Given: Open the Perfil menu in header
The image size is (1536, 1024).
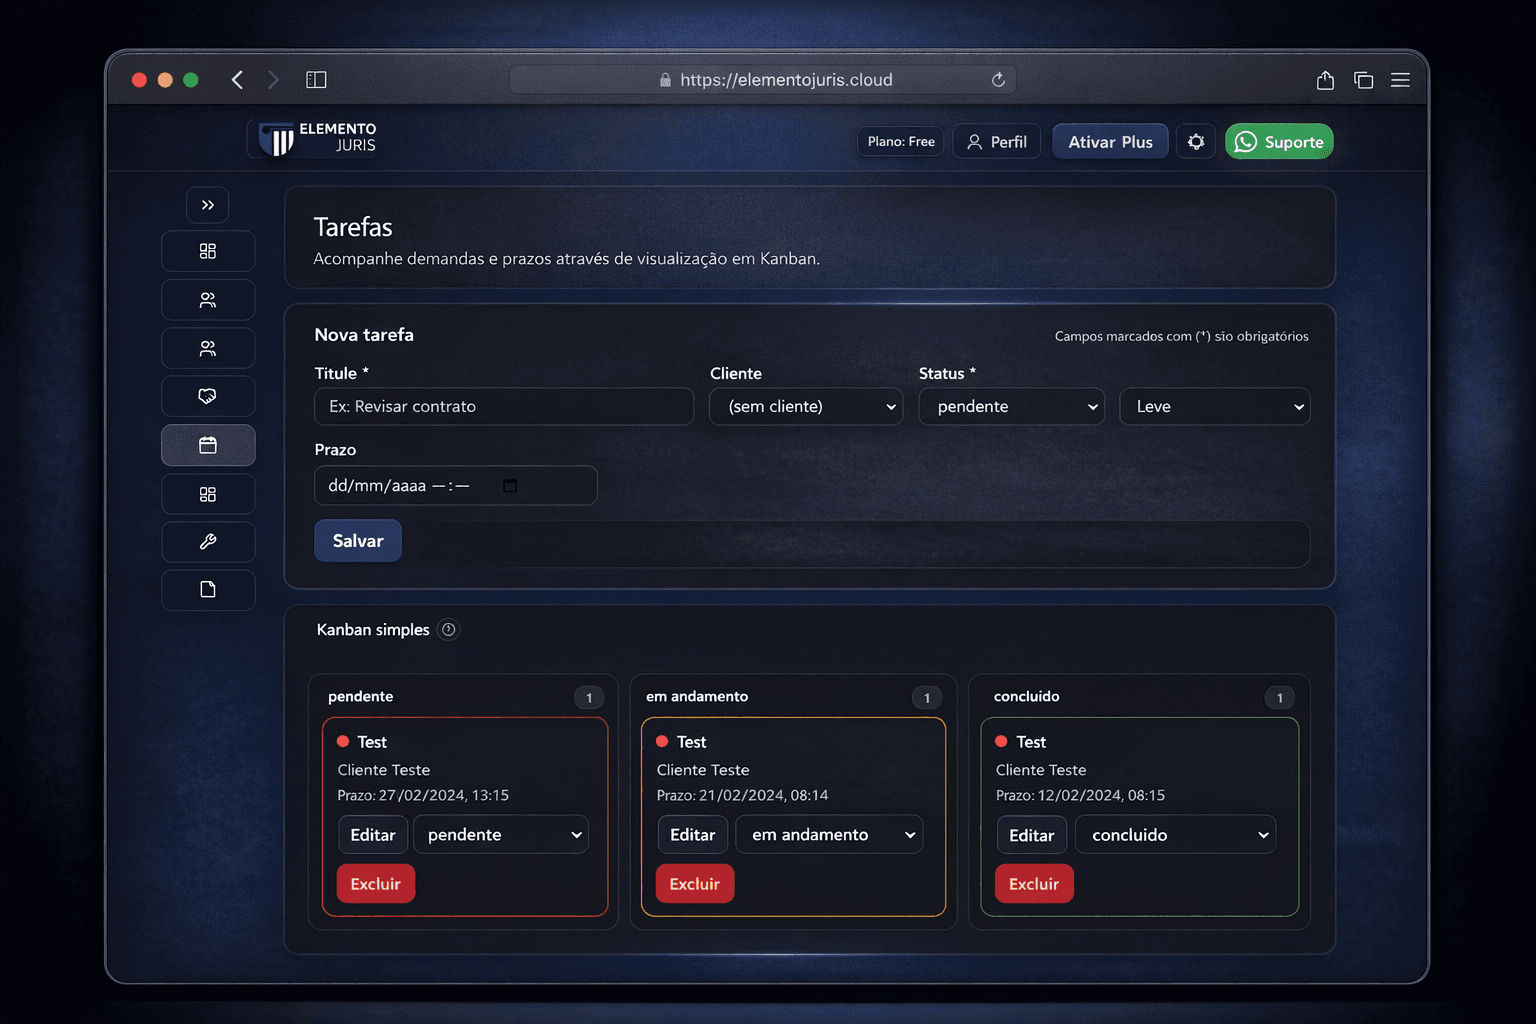Looking at the screenshot, I should (997, 142).
